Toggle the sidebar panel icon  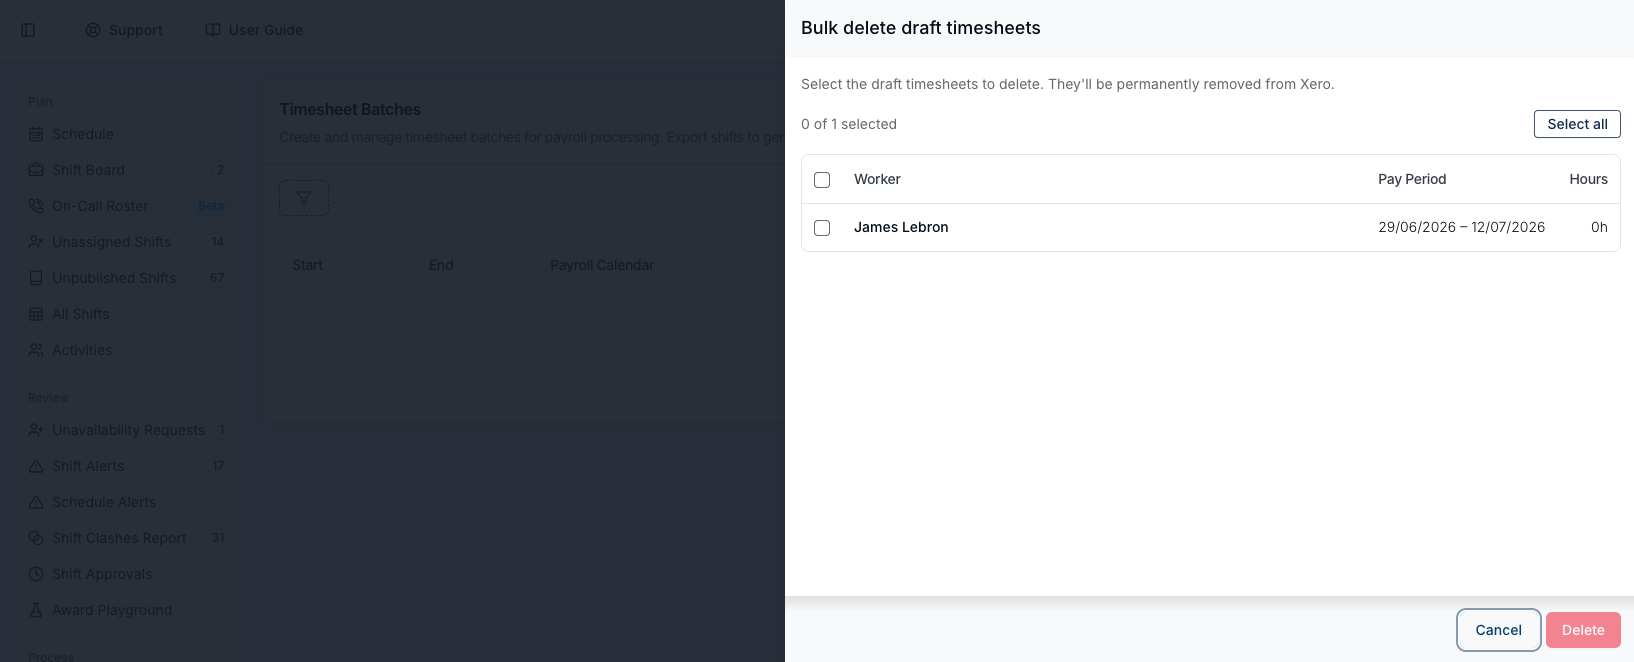[28, 30]
